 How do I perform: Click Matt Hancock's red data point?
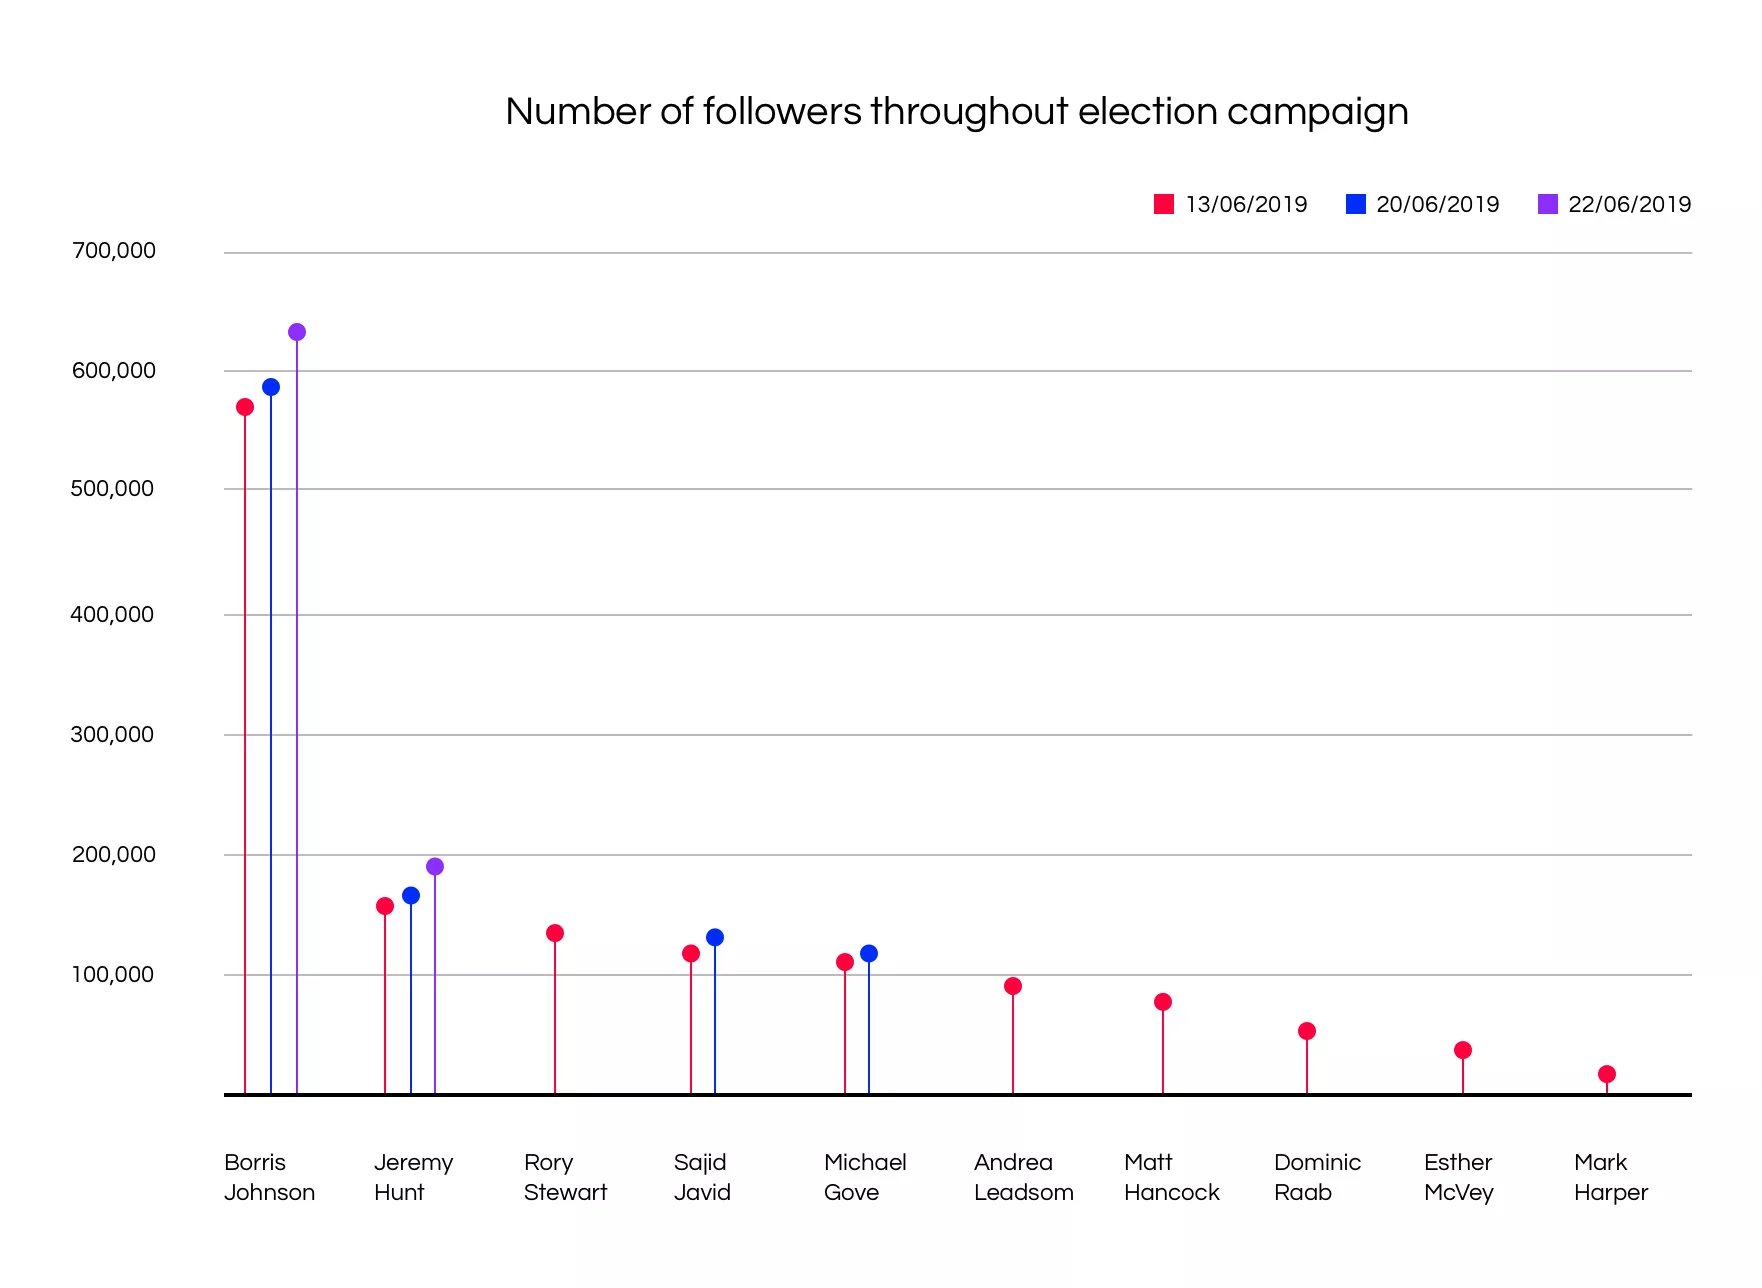click(1163, 1002)
